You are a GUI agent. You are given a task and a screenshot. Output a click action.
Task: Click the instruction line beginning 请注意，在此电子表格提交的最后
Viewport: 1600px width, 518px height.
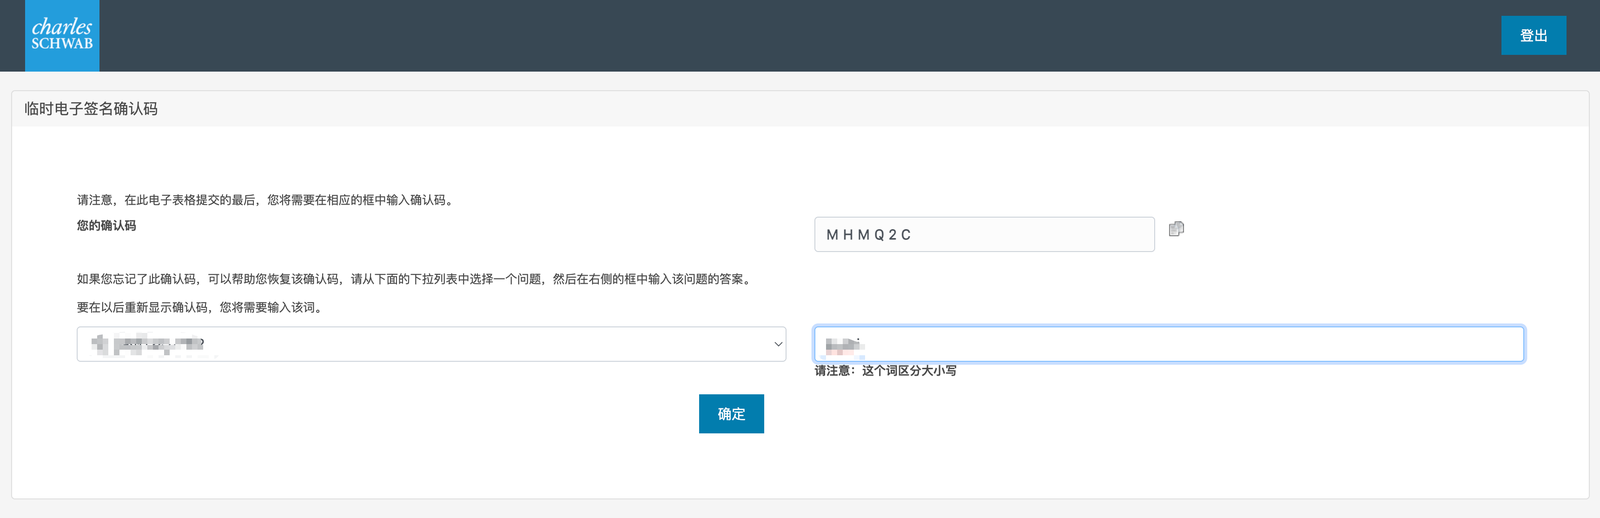pyautogui.click(x=267, y=200)
